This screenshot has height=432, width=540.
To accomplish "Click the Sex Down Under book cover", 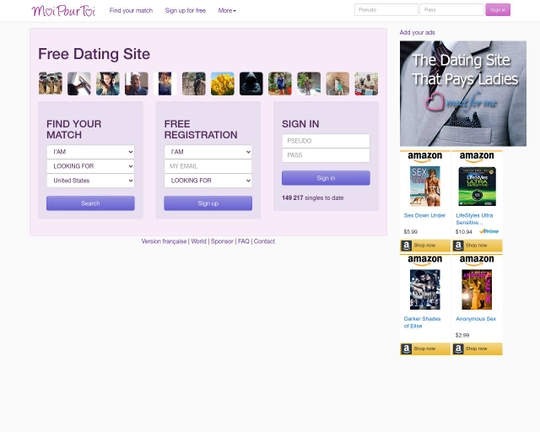I will coord(425,186).
